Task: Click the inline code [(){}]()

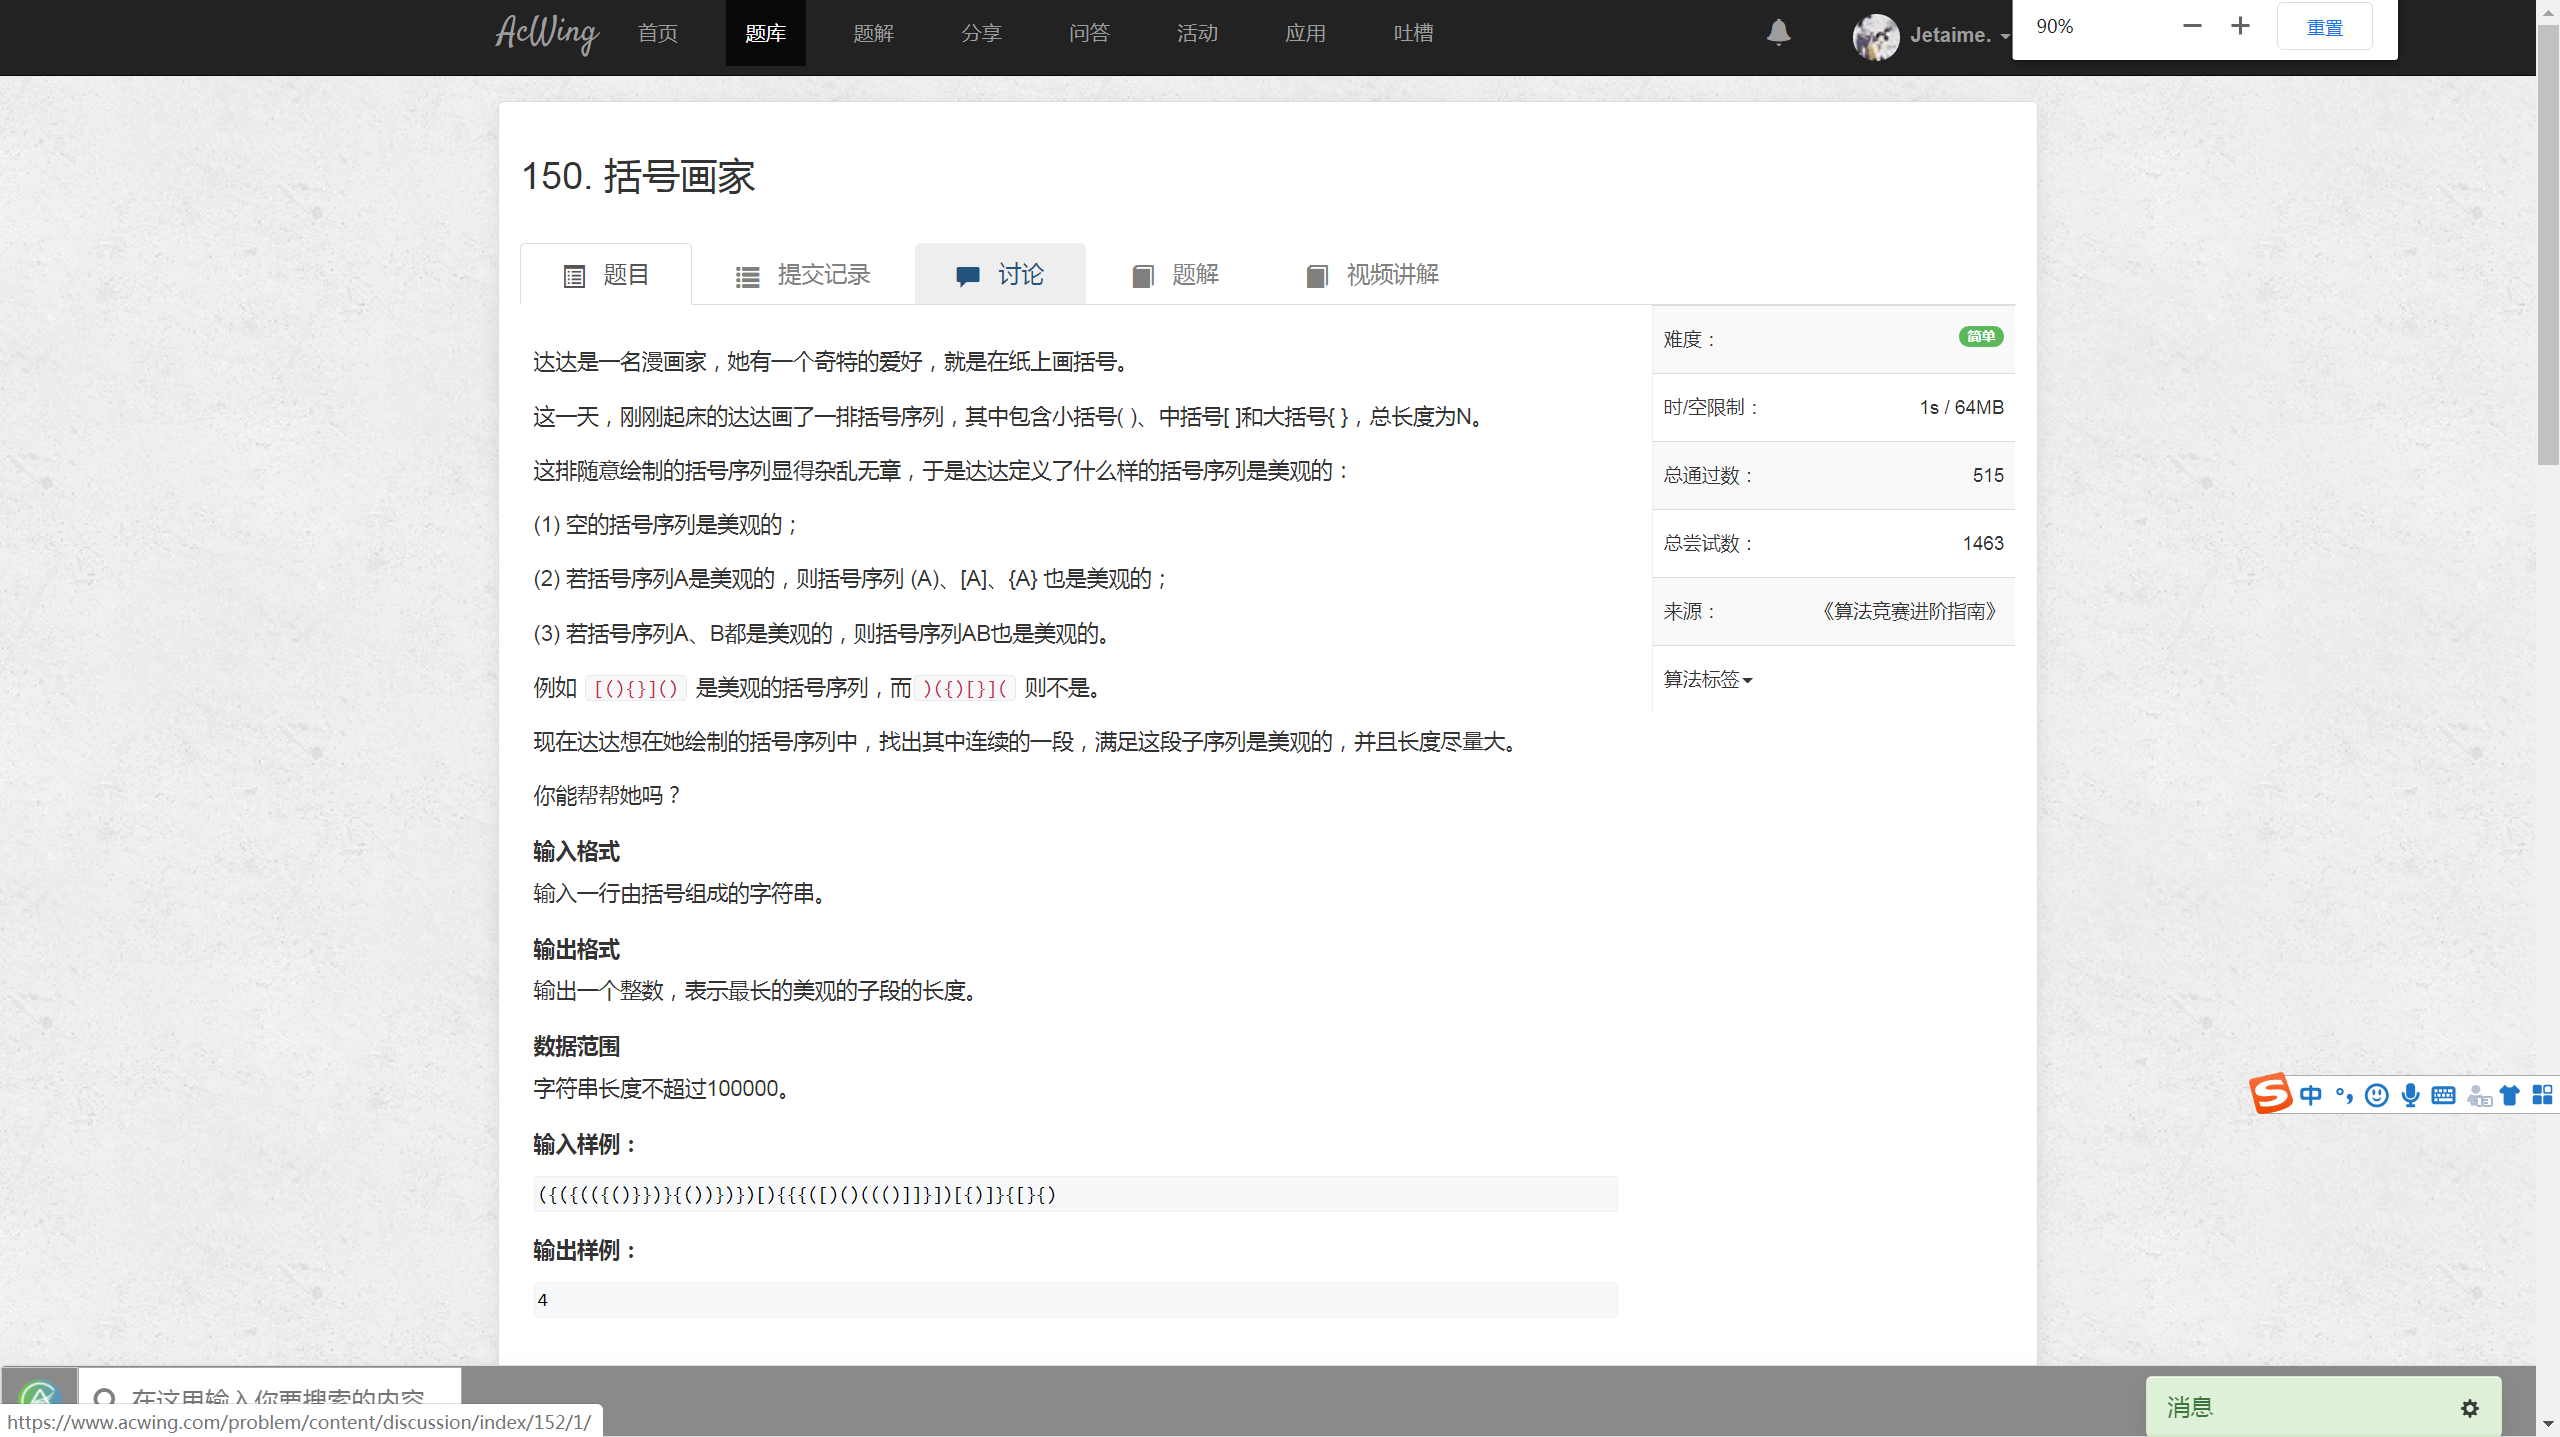Action: 636,688
